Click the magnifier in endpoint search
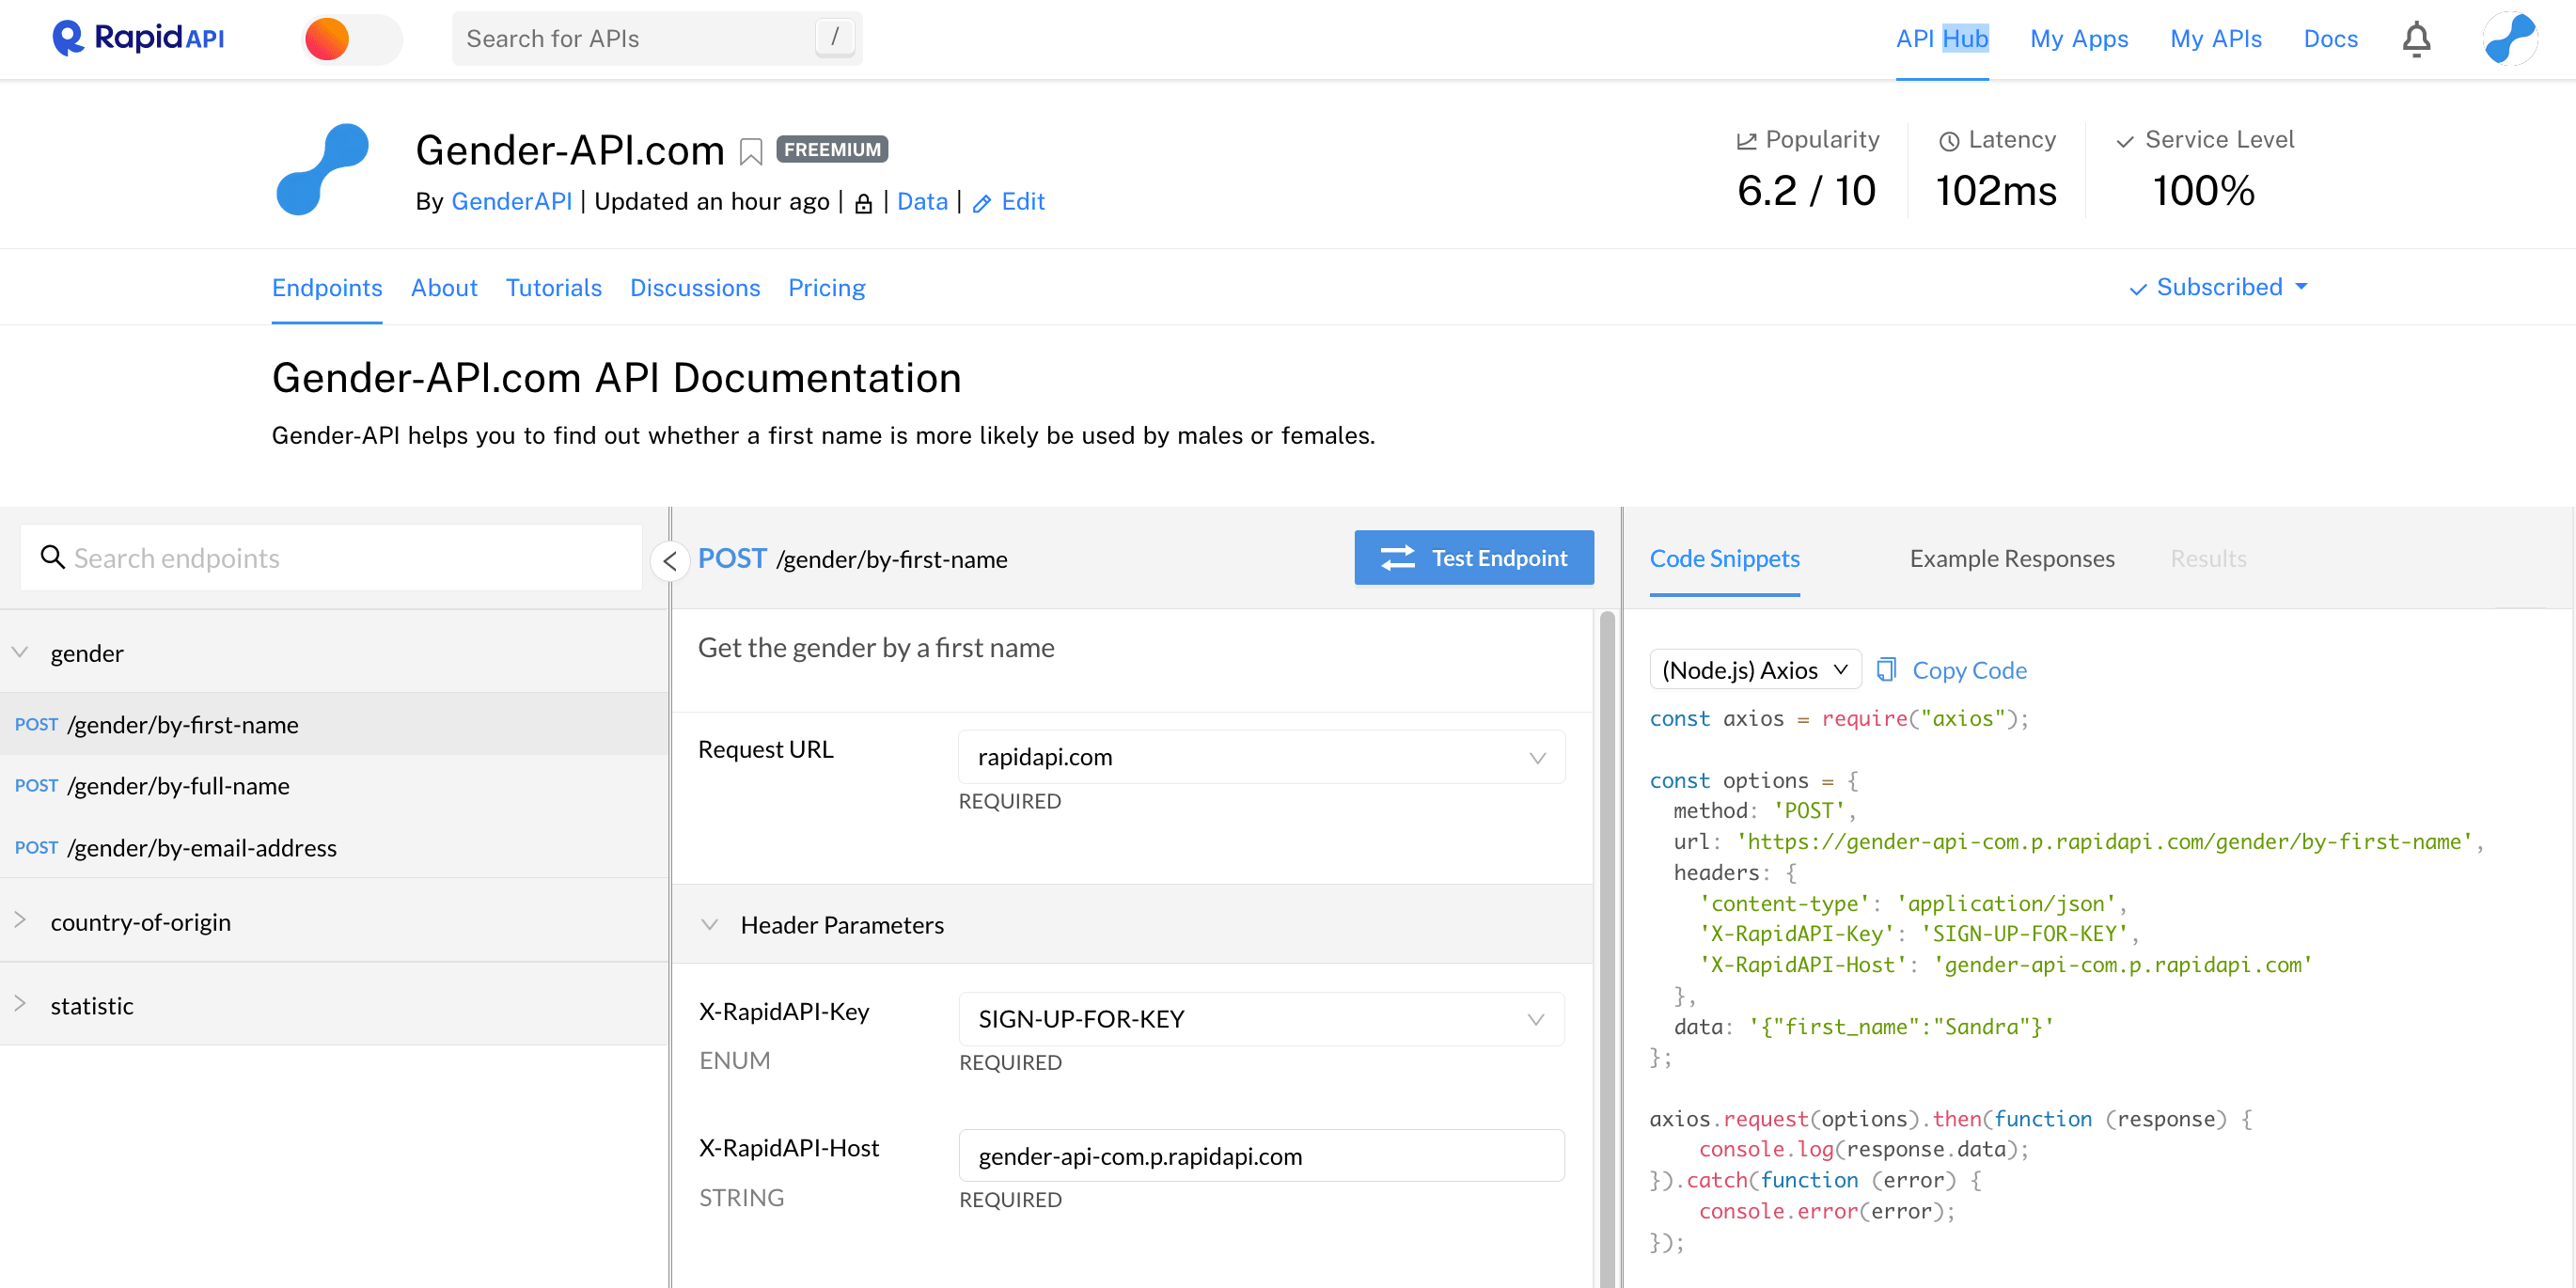This screenshot has height=1288, width=2576. point(53,557)
